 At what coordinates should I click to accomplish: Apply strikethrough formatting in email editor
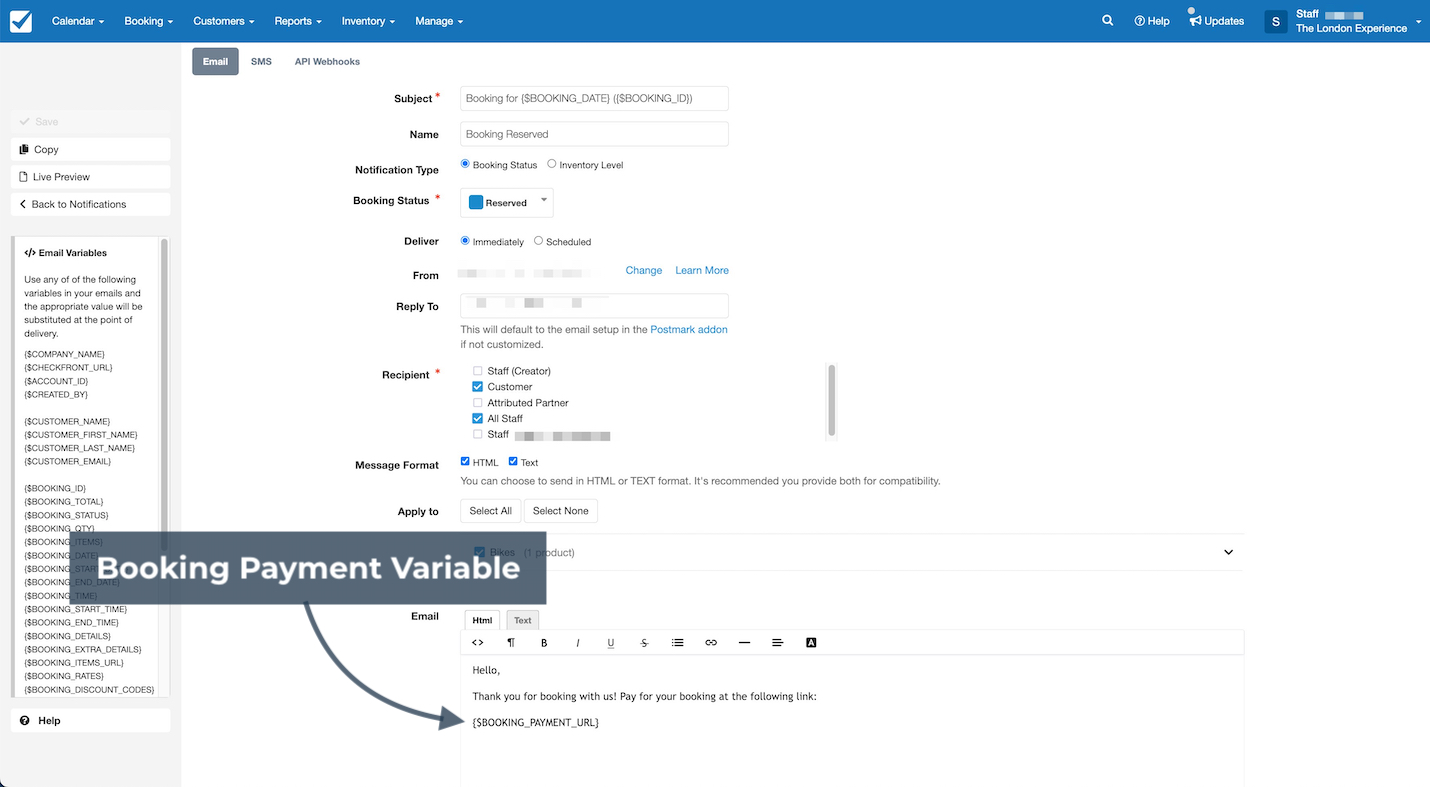(x=644, y=642)
